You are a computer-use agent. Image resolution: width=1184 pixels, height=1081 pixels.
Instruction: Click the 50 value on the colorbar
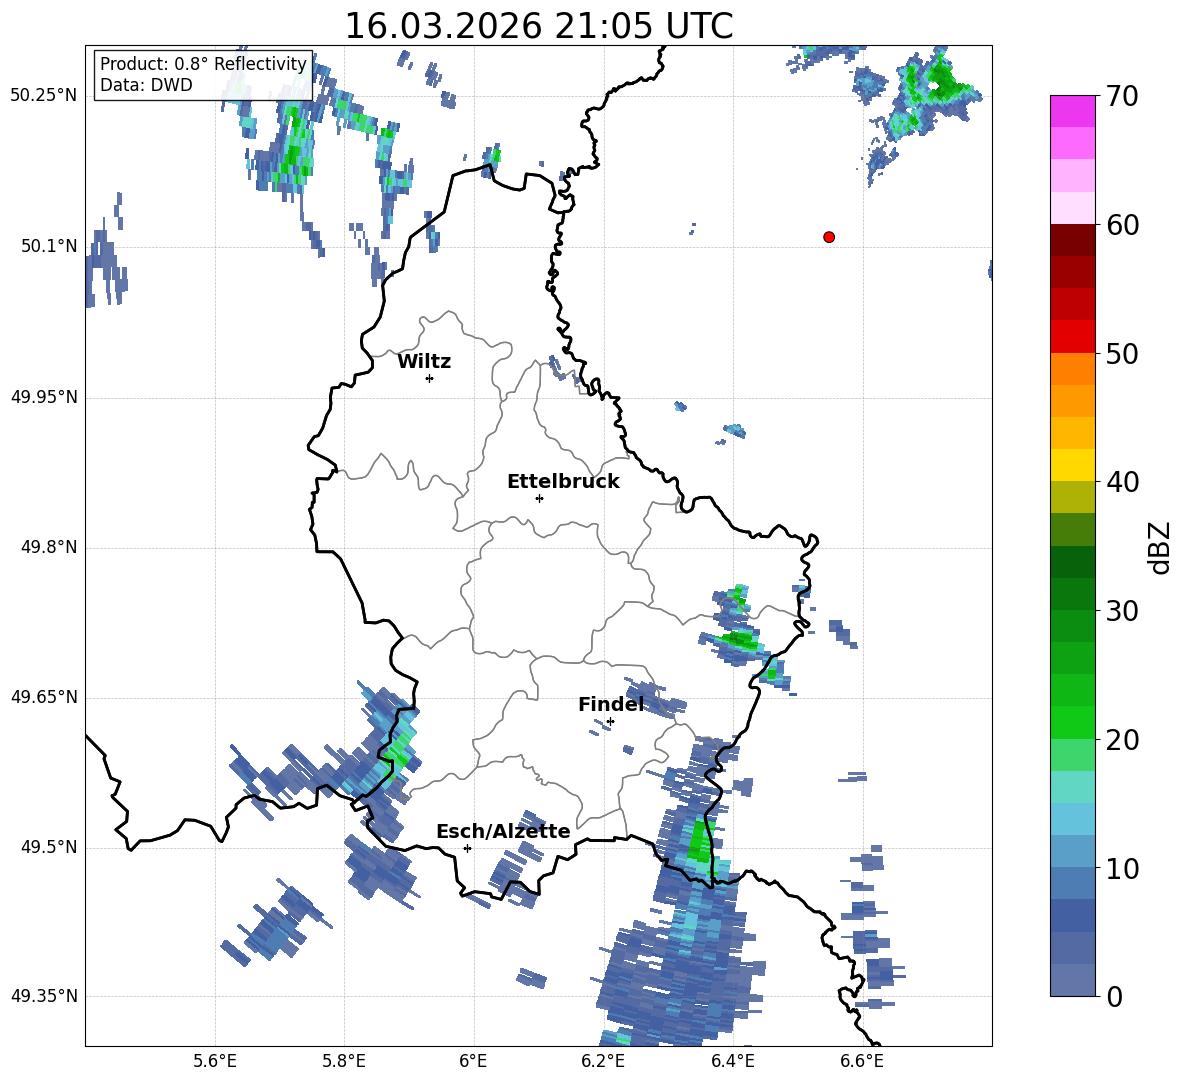1122,353
